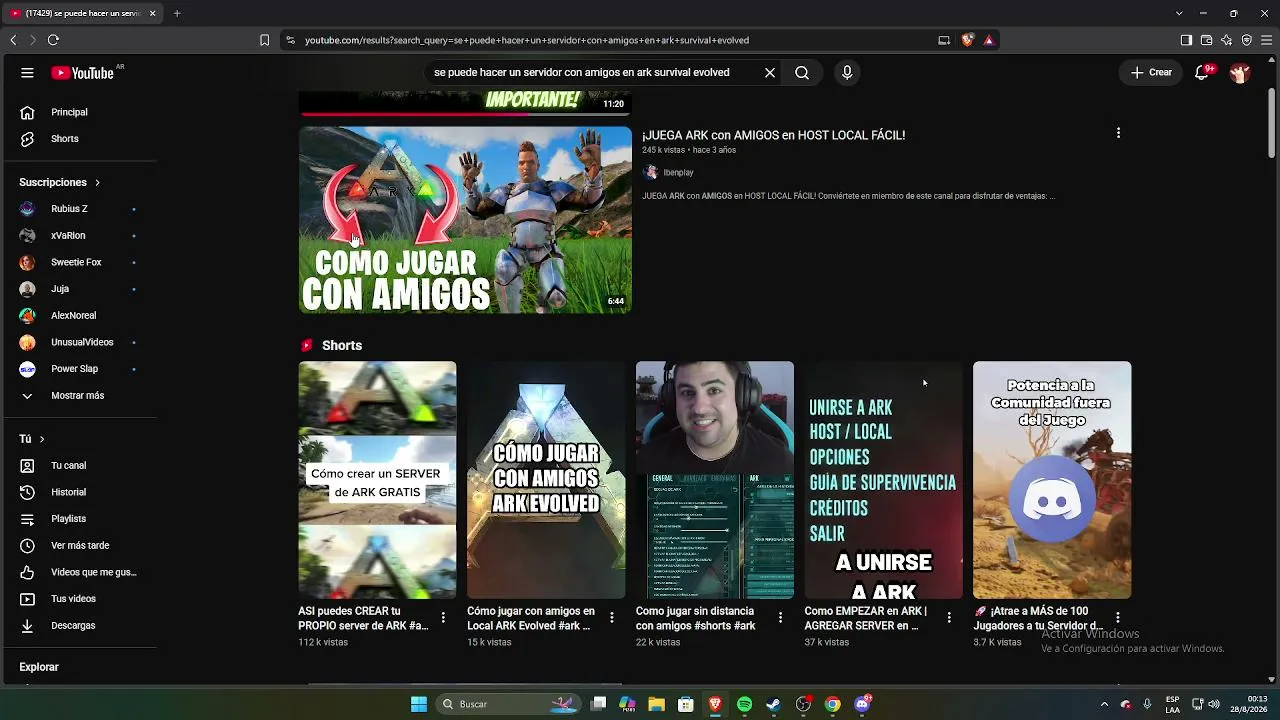1280x720 pixels.
Task: Click the install app icon in address bar
Action: tap(944, 40)
